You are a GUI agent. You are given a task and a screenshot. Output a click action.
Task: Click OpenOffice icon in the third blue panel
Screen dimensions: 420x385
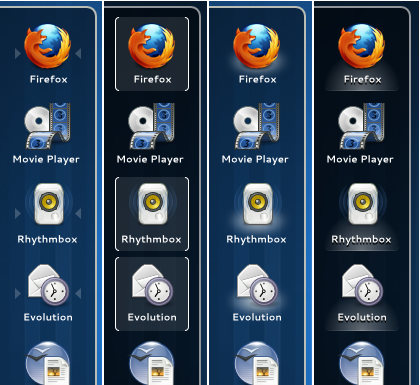tap(257, 363)
